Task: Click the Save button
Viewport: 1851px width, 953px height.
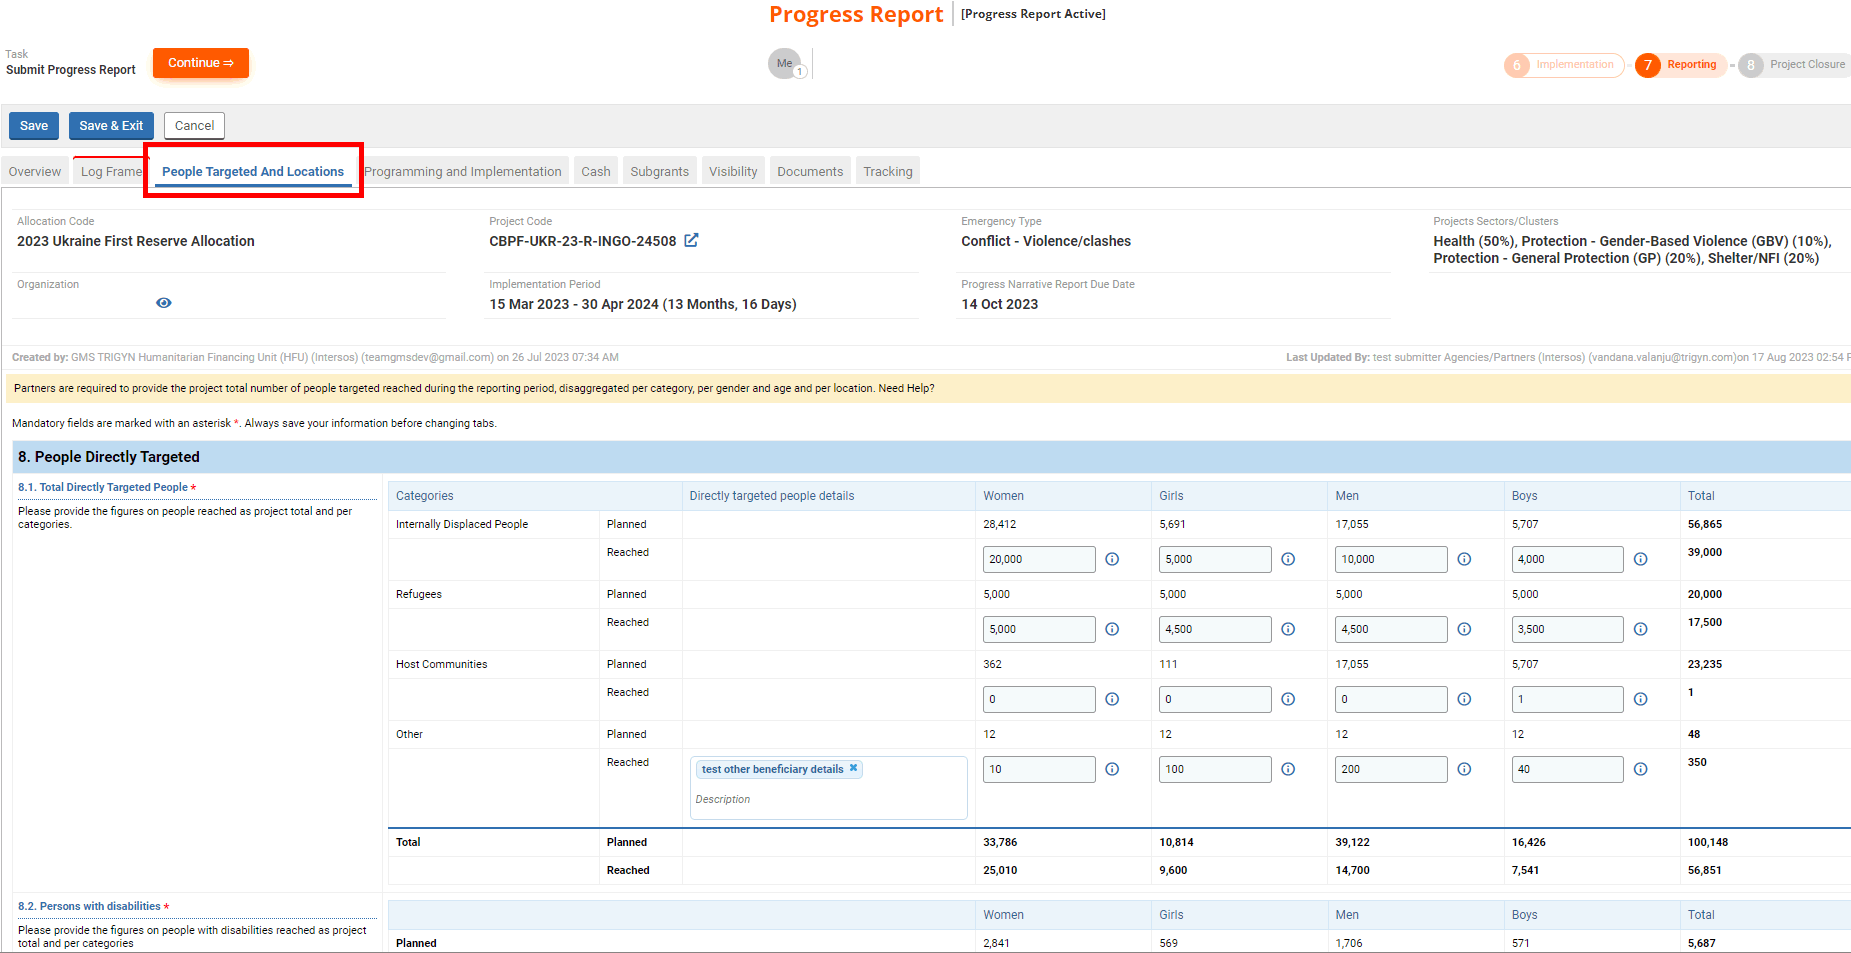Action: (x=34, y=126)
